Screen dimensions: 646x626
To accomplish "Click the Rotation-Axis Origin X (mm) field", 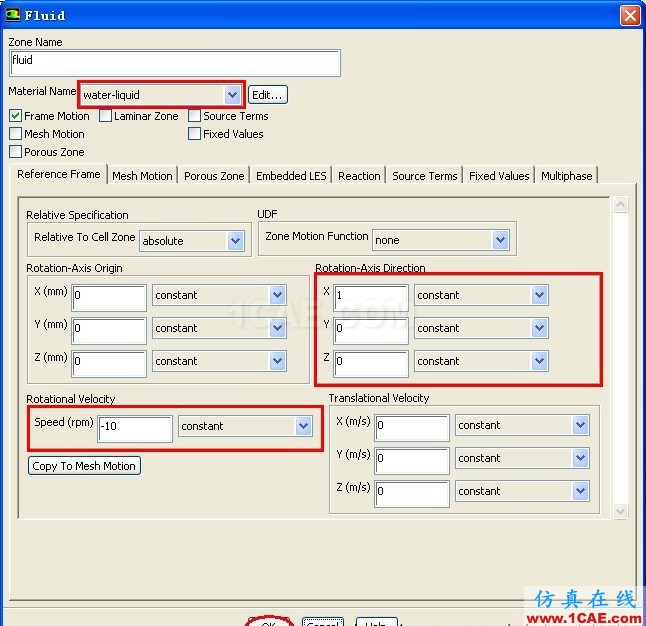I will tap(109, 297).
